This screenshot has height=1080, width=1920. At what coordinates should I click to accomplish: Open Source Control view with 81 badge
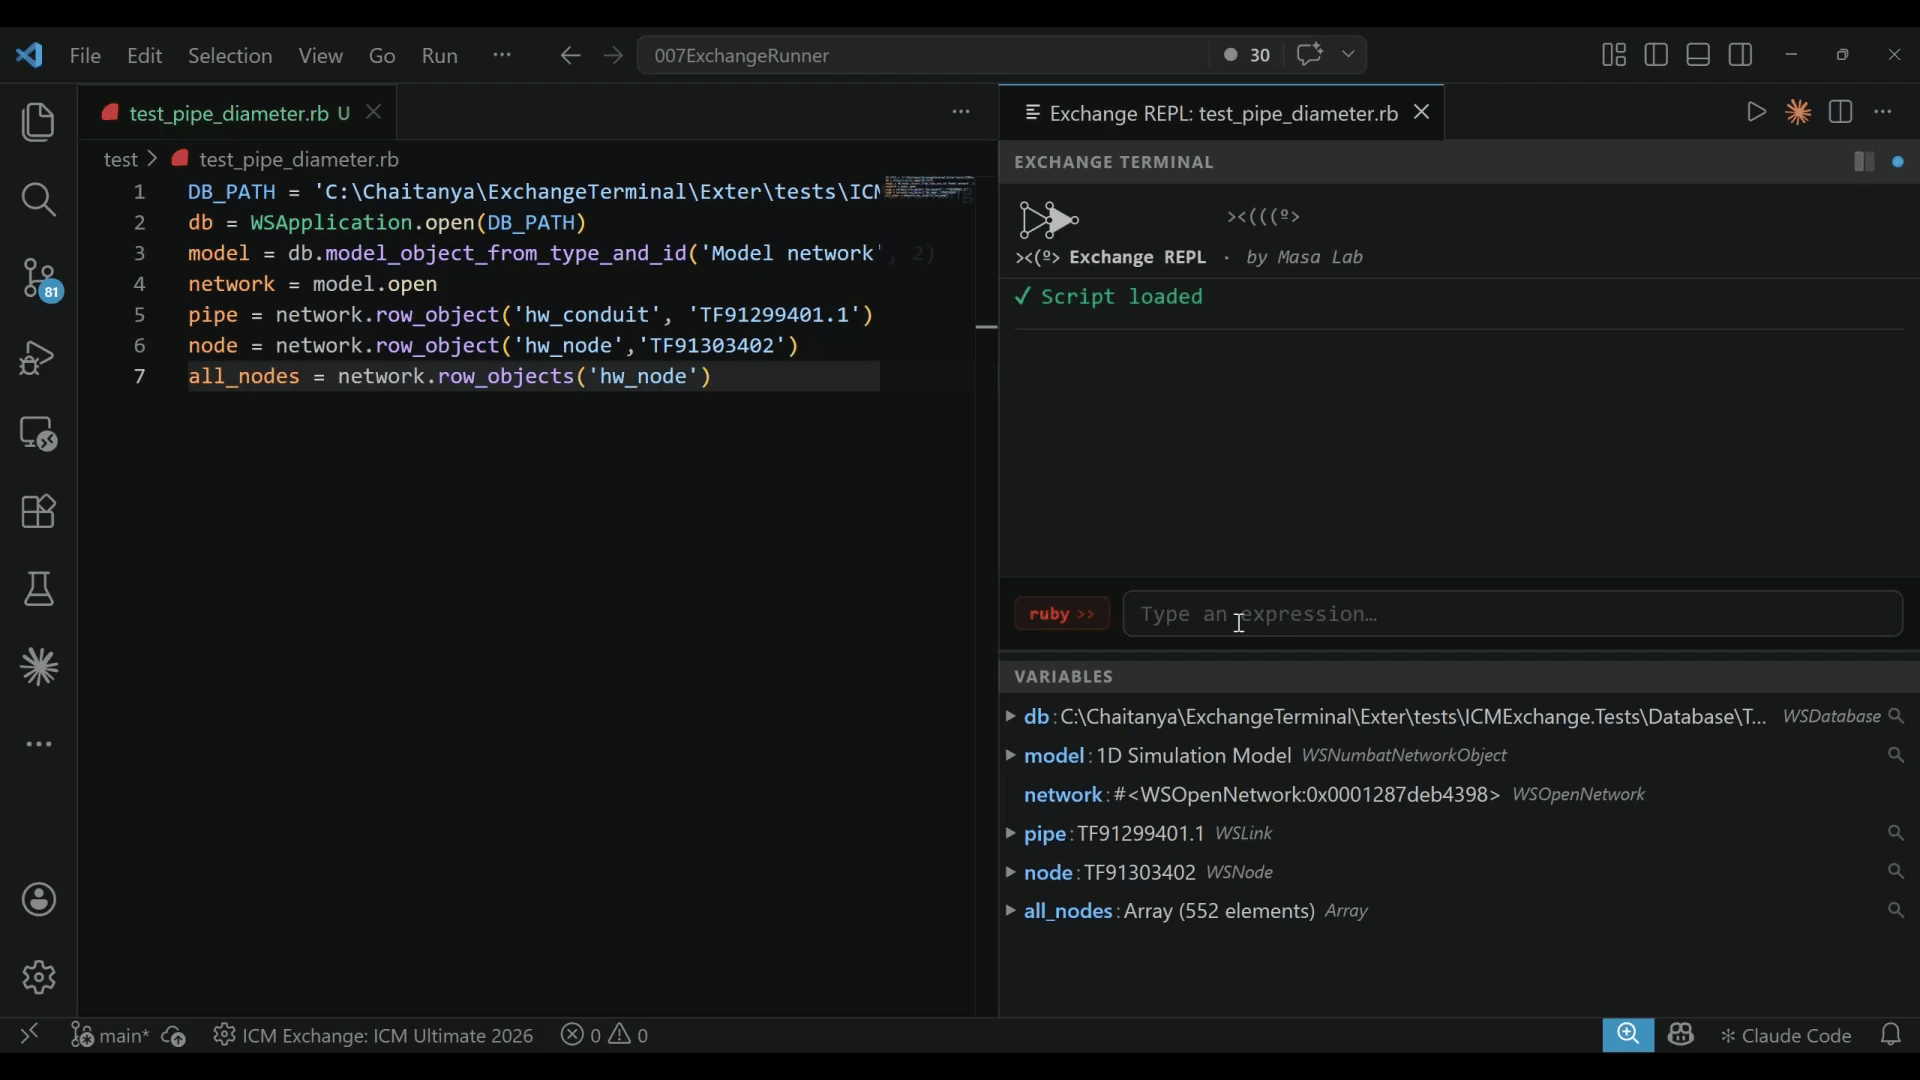[38, 278]
